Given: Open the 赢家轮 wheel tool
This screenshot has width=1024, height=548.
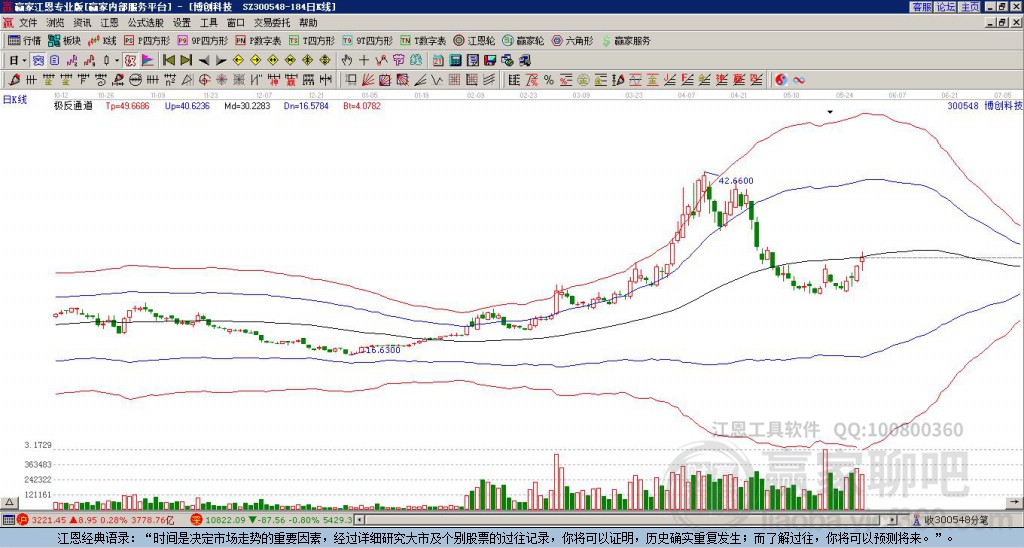Looking at the screenshot, I should pyautogui.click(x=523, y=40).
